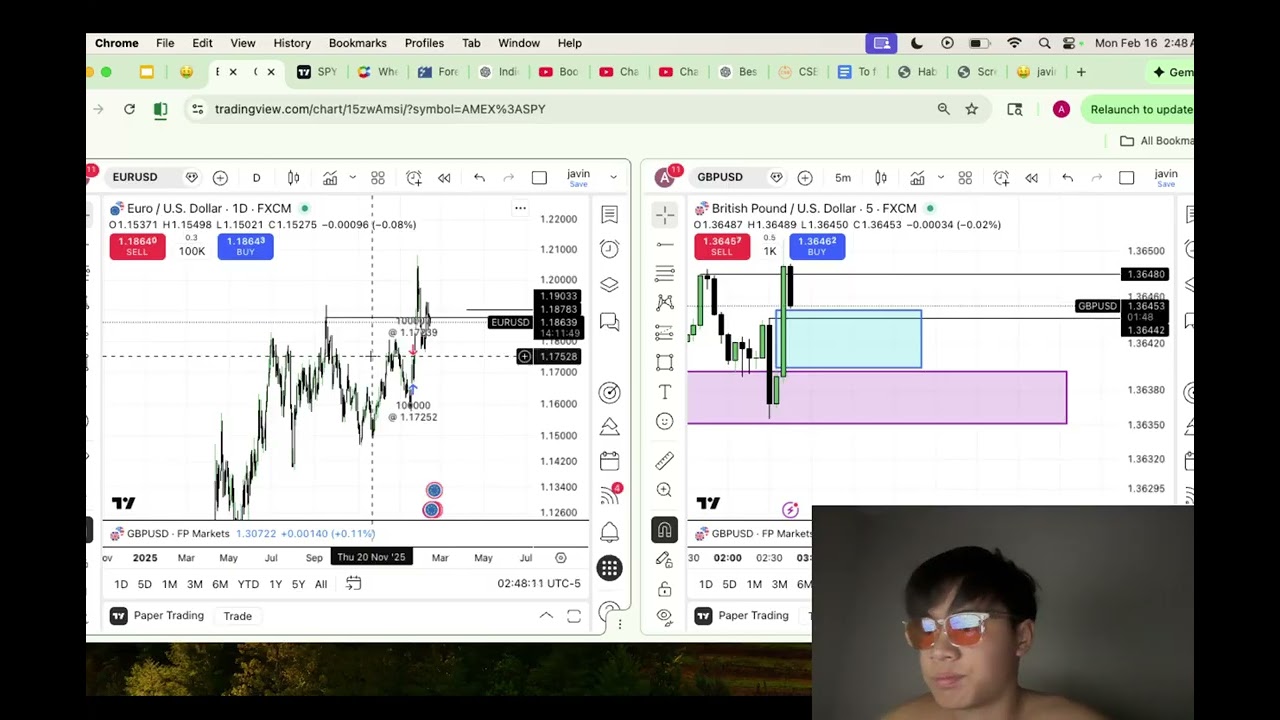Select the All range on EURUSD chart
1280x720 pixels.
321,584
